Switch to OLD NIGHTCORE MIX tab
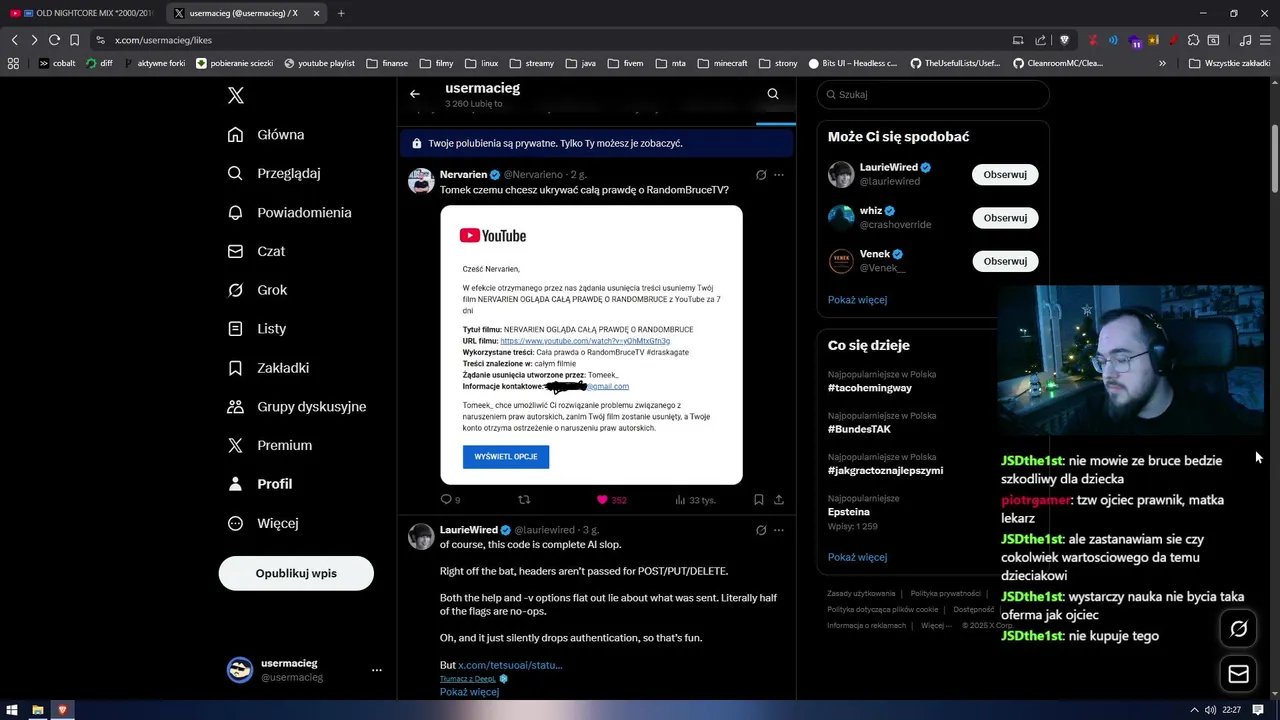Image resolution: width=1280 pixels, height=720 pixels. click(x=81, y=13)
